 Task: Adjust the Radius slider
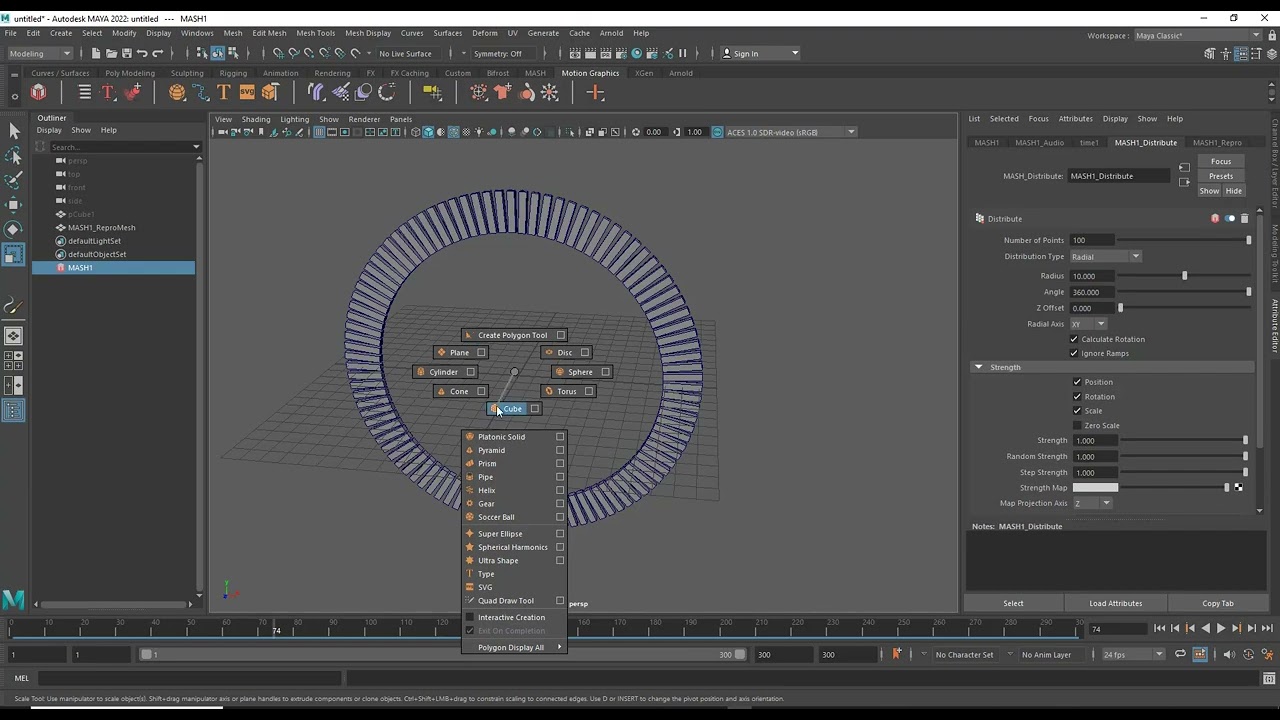pyautogui.click(x=1184, y=276)
